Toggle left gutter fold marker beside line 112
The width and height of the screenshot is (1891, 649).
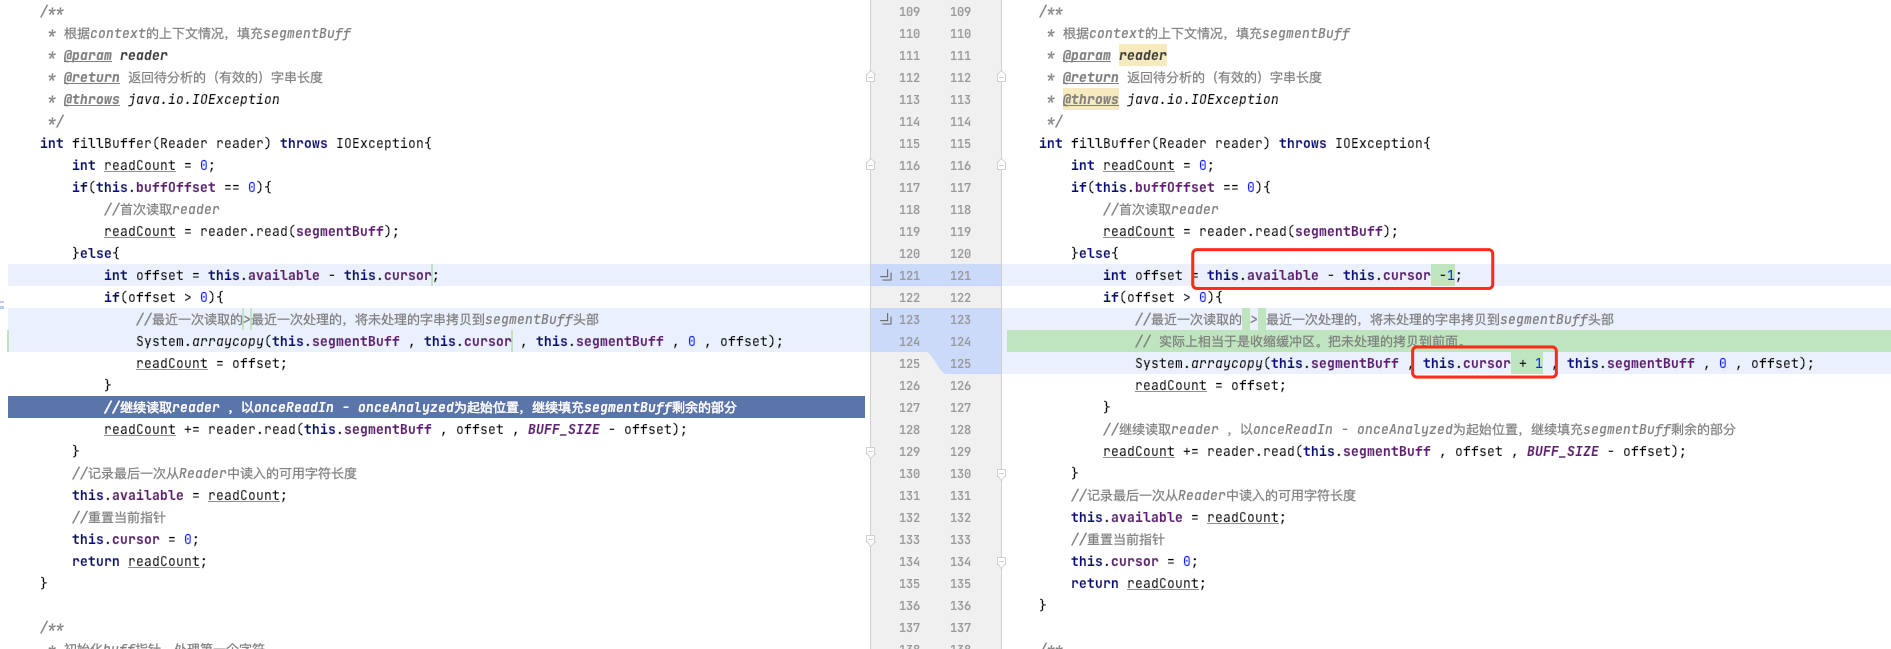(x=870, y=77)
